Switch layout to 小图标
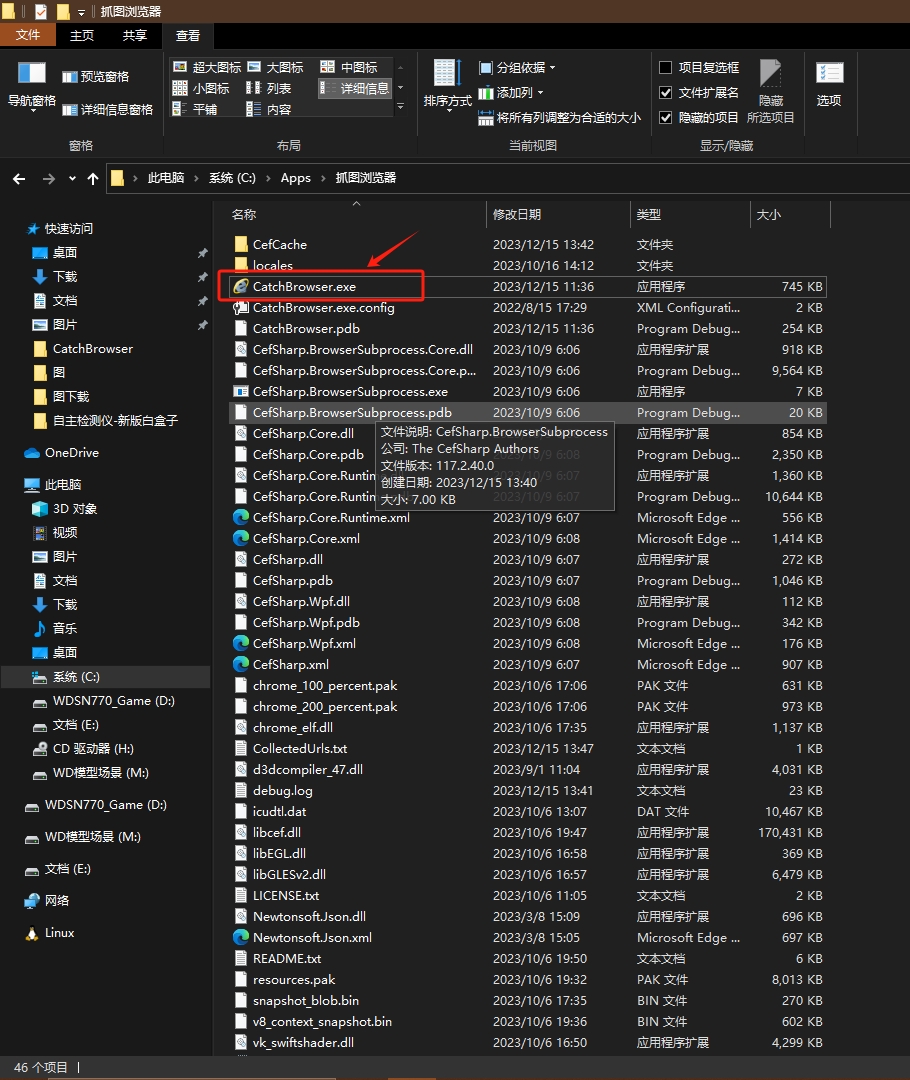Viewport: 910px width, 1080px height. pyautogui.click(x=201, y=88)
